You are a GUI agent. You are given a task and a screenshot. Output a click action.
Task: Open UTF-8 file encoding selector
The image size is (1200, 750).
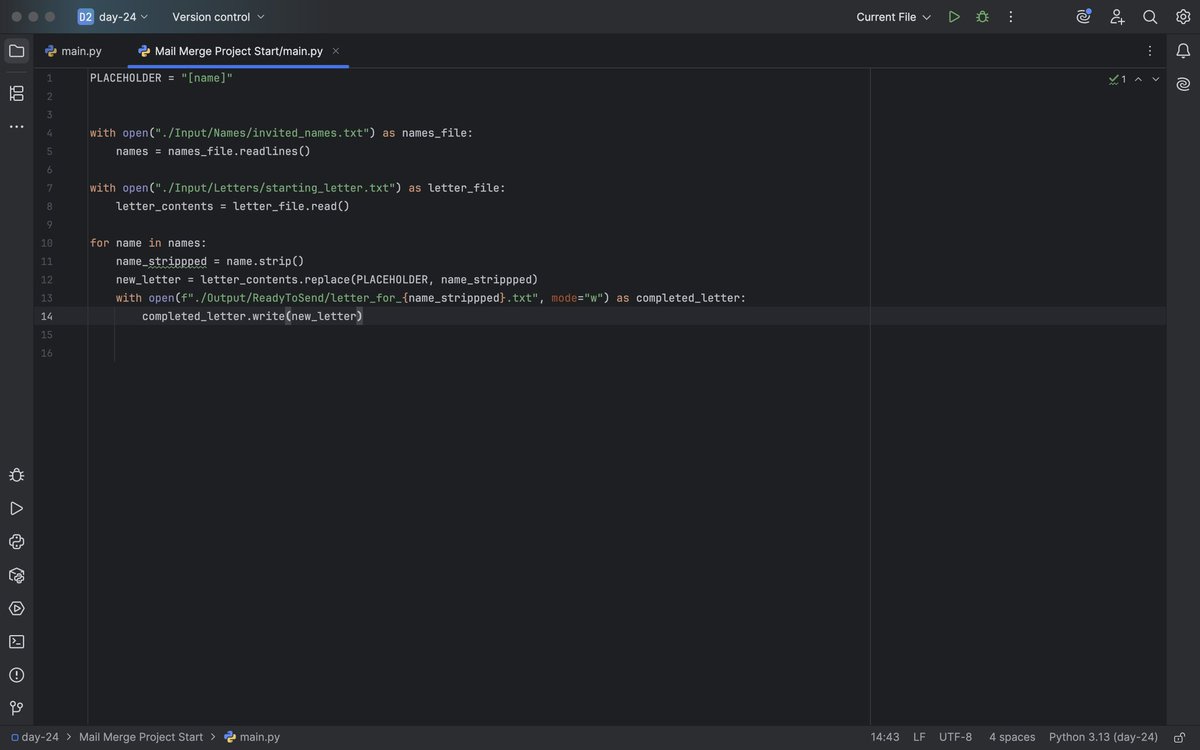coord(955,737)
